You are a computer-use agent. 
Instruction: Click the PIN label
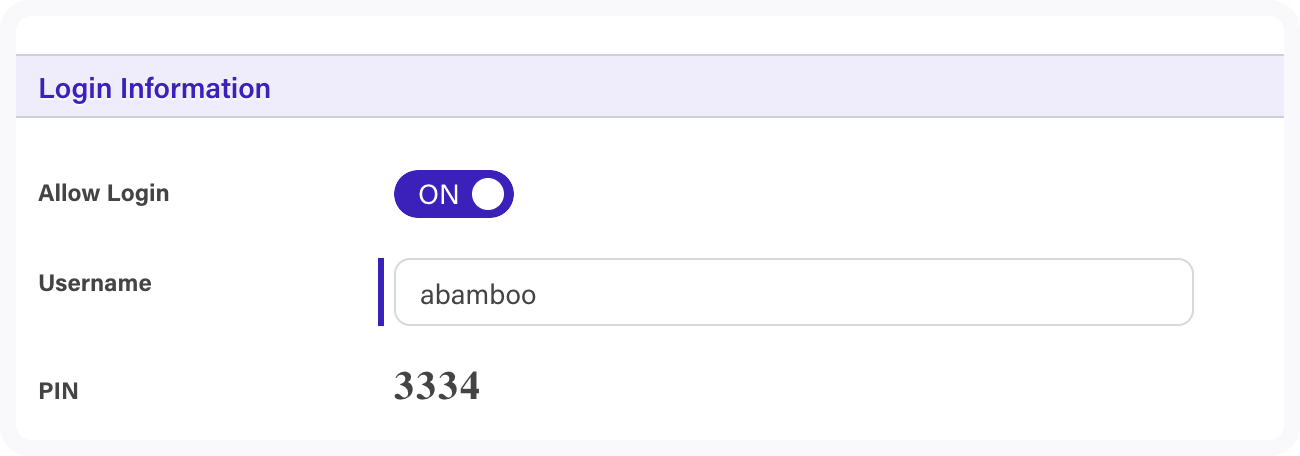[58, 392]
